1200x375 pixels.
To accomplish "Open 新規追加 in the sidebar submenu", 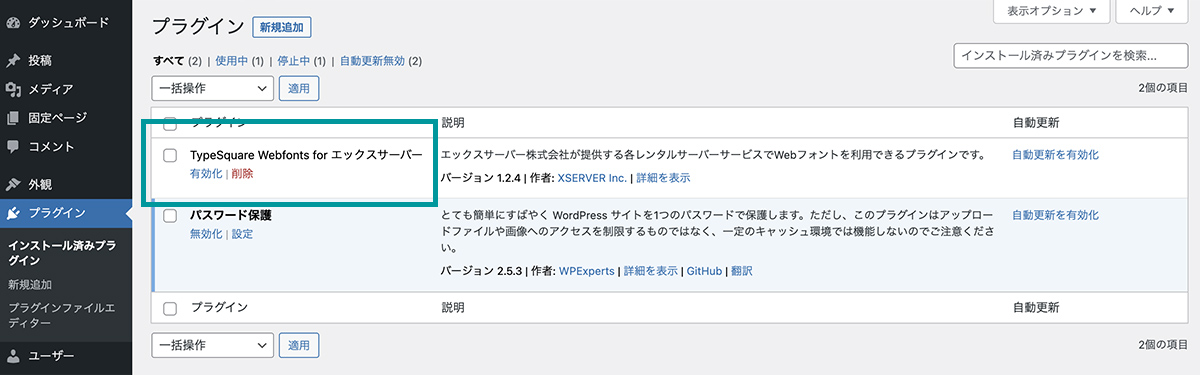I will [x=29, y=285].
